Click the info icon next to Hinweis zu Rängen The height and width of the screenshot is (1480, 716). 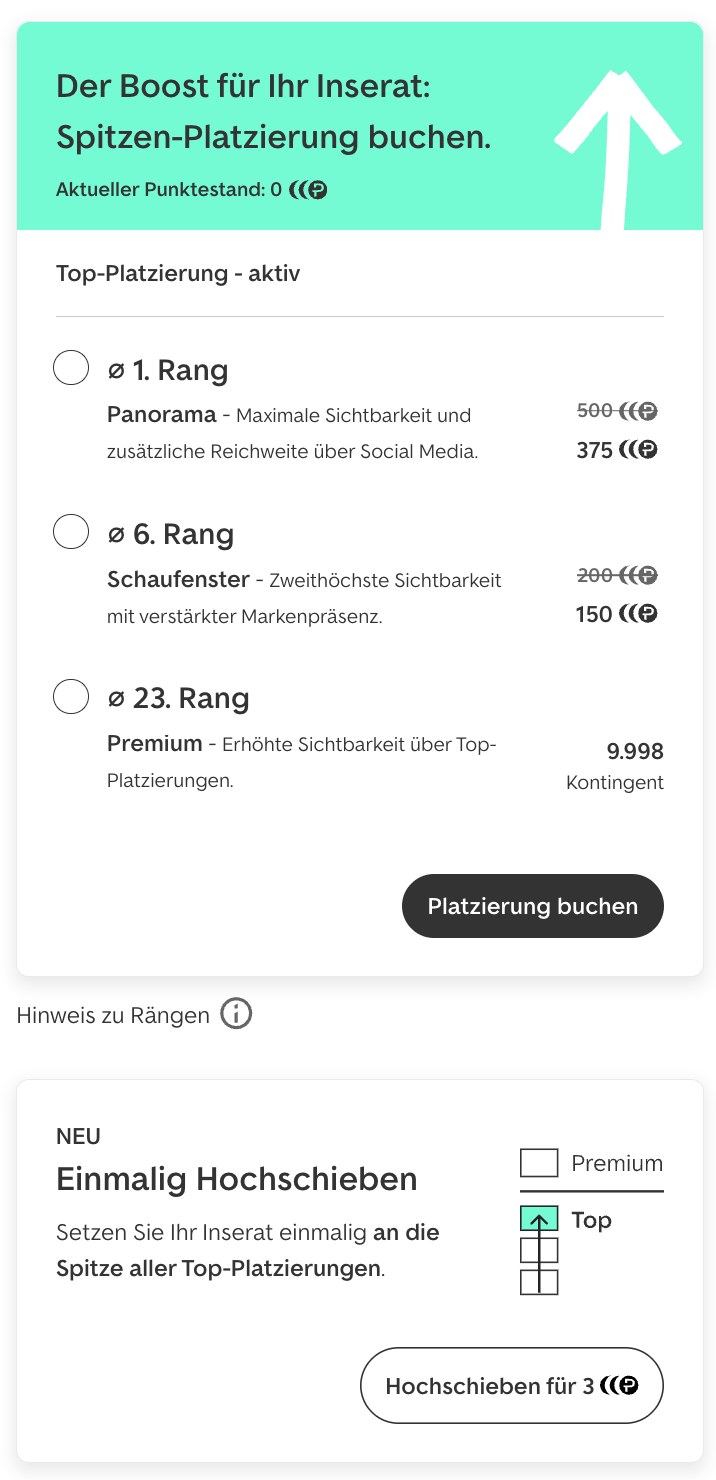click(236, 1013)
